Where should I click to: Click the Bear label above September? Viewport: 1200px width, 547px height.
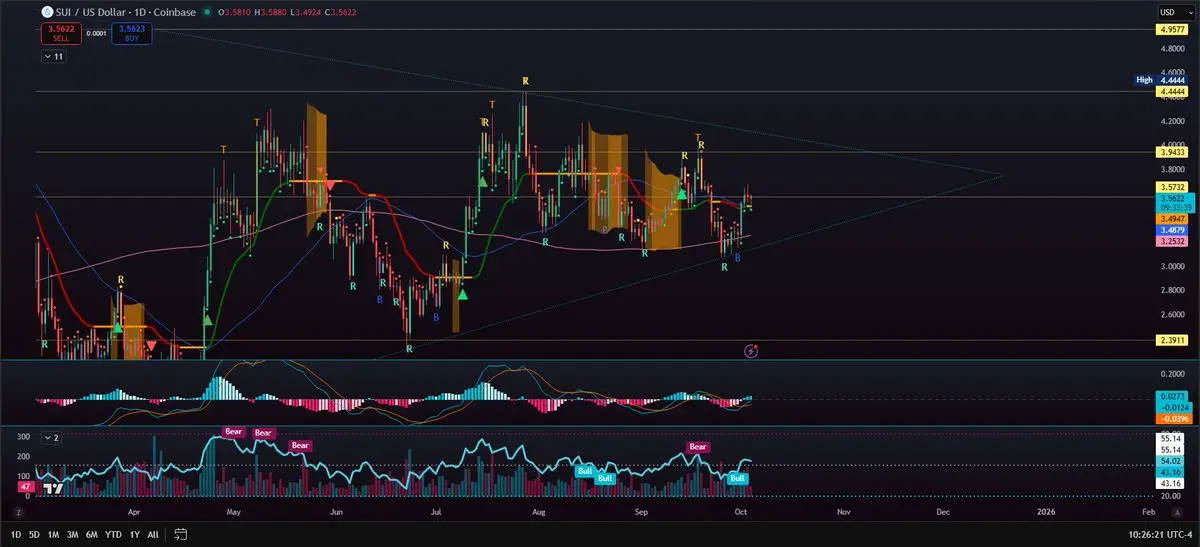click(x=698, y=446)
